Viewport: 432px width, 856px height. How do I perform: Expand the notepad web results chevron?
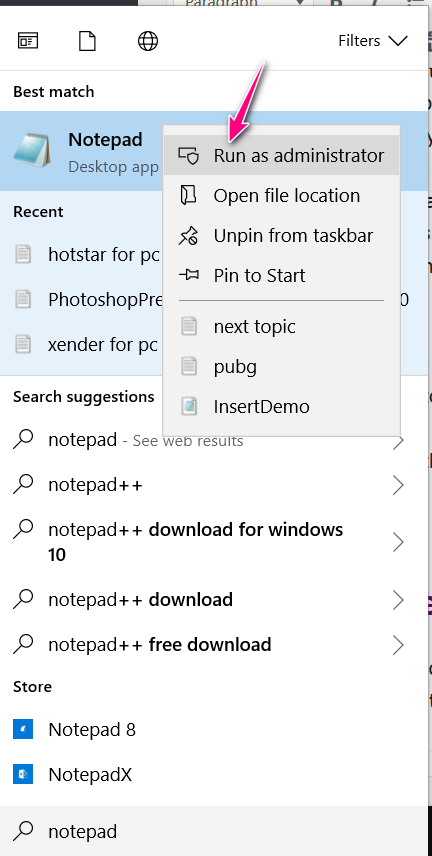coord(398,440)
